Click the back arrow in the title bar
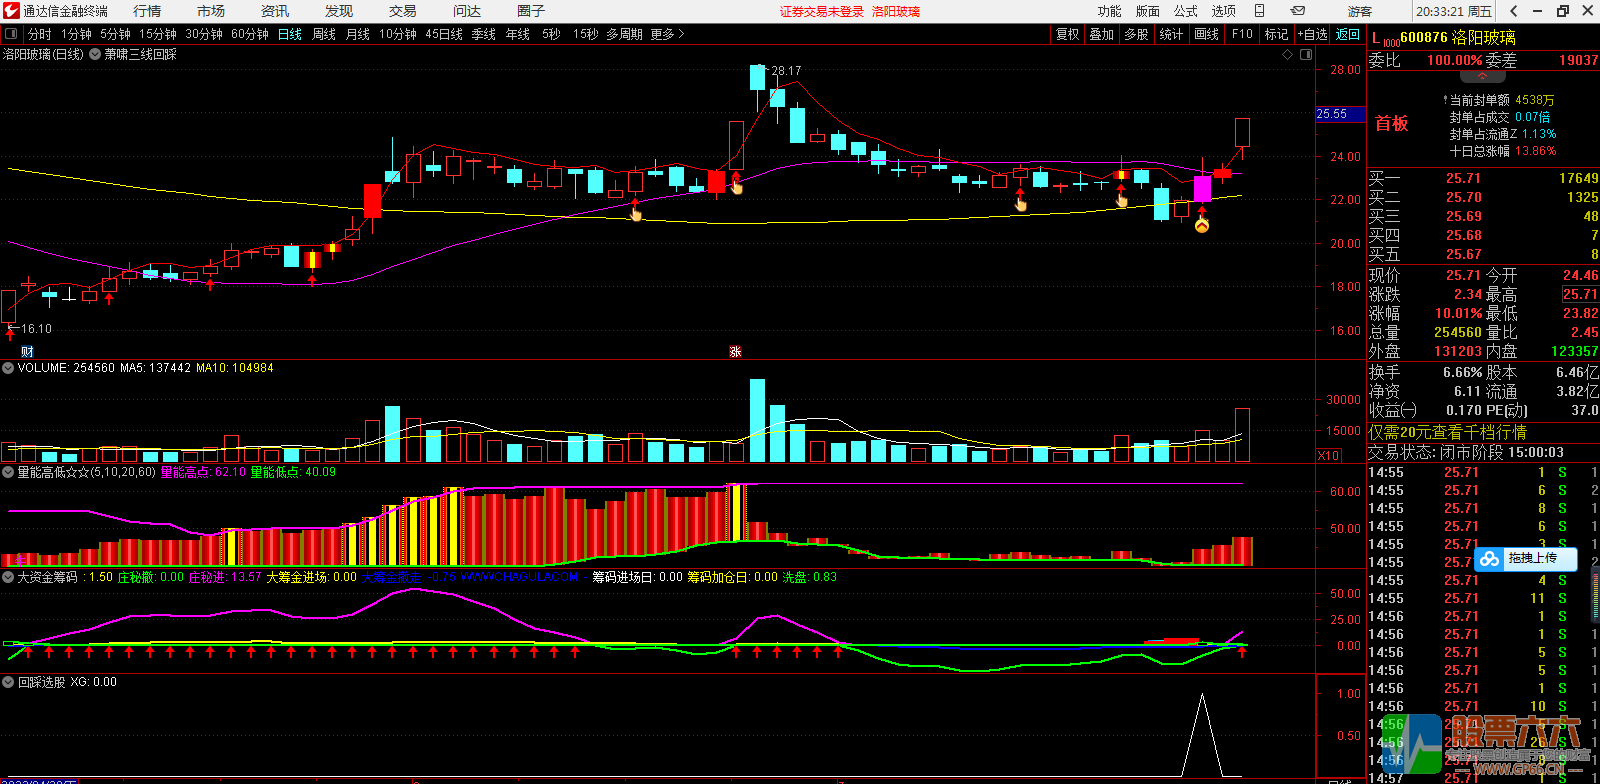Screen dimensions: 1600x784 [x=1514, y=11]
